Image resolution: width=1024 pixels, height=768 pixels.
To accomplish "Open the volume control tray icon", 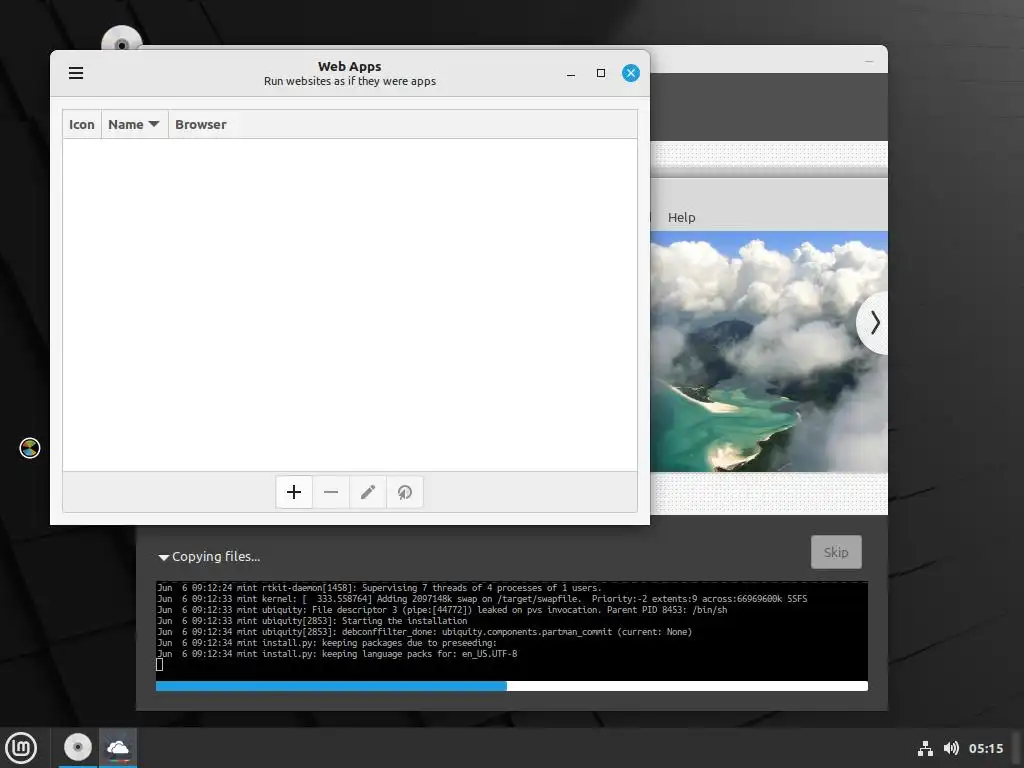I will [x=951, y=748].
